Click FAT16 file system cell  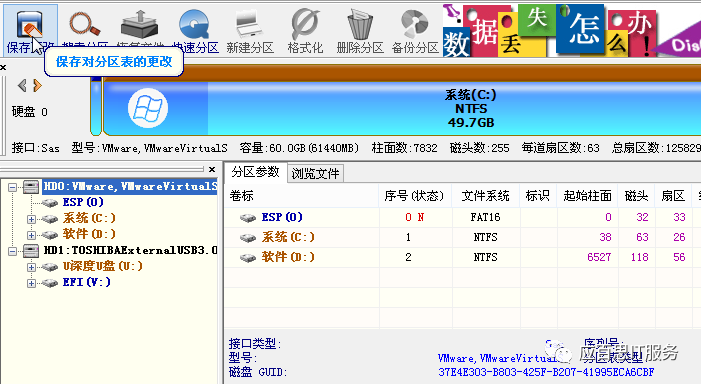[x=486, y=217]
